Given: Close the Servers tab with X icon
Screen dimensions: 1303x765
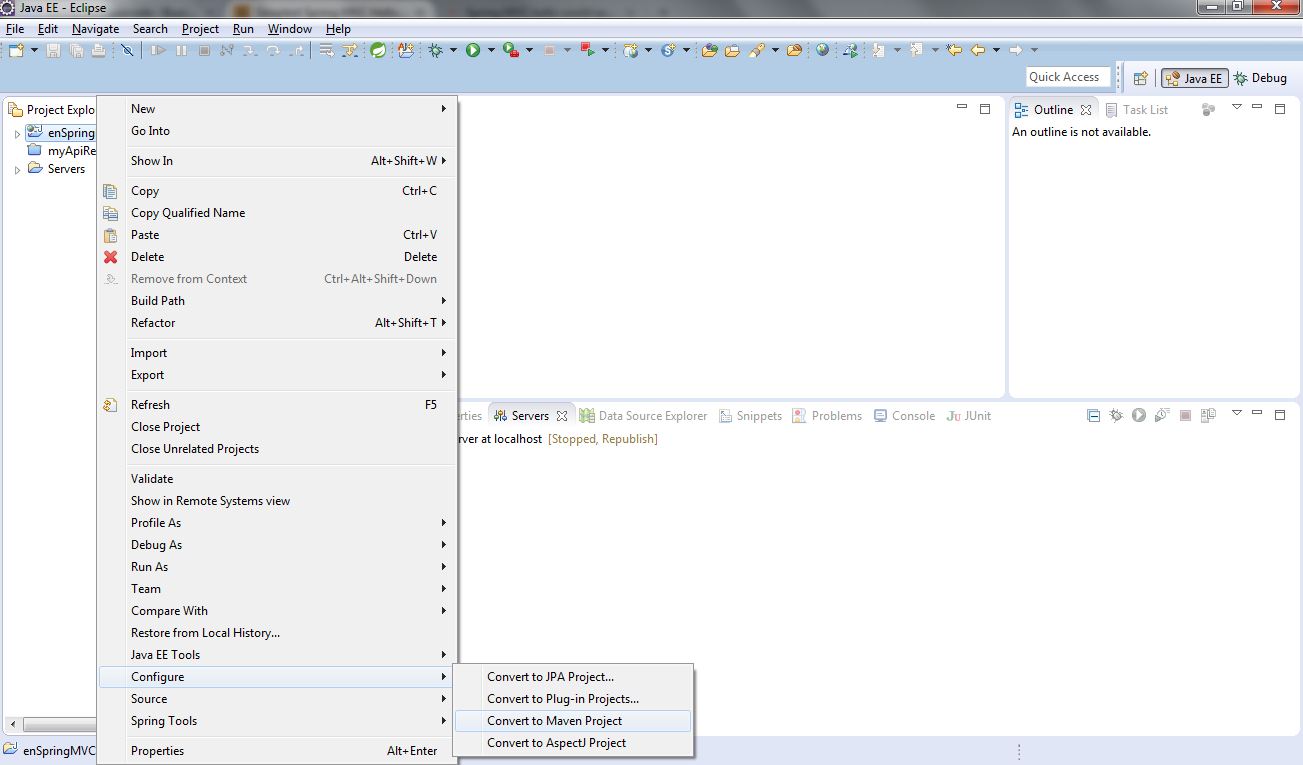Looking at the screenshot, I should (x=562, y=416).
